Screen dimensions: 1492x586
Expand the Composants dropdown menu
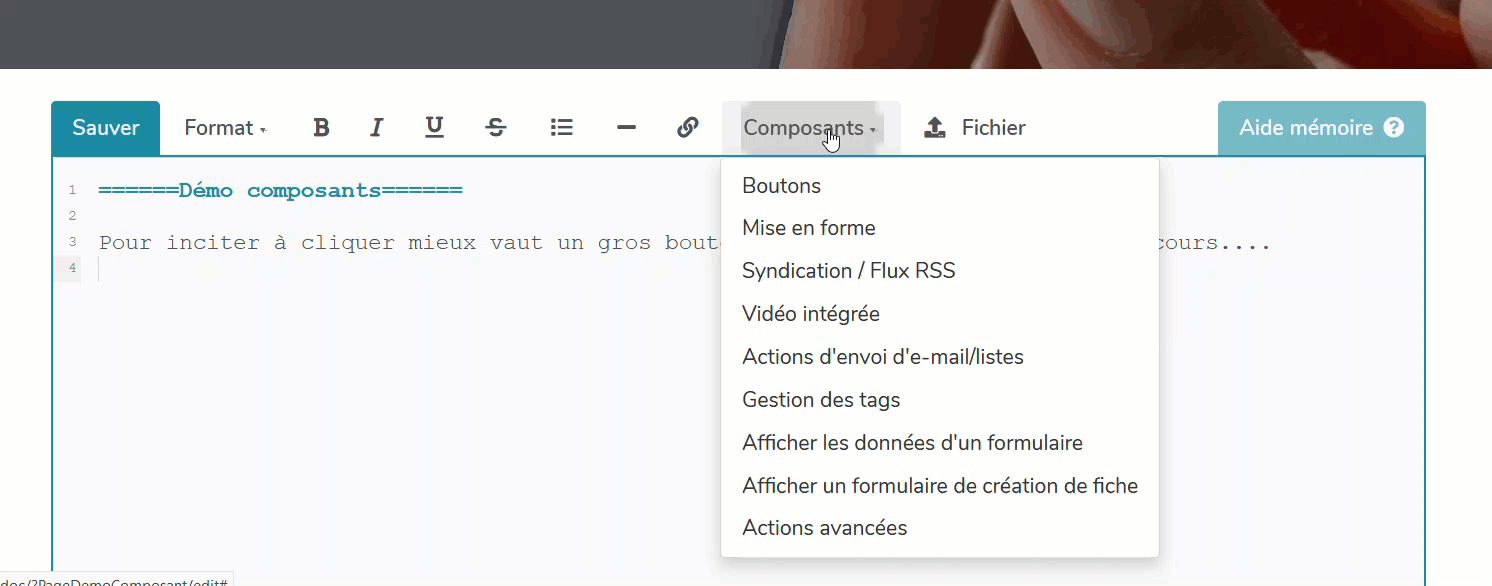(808, 127)
